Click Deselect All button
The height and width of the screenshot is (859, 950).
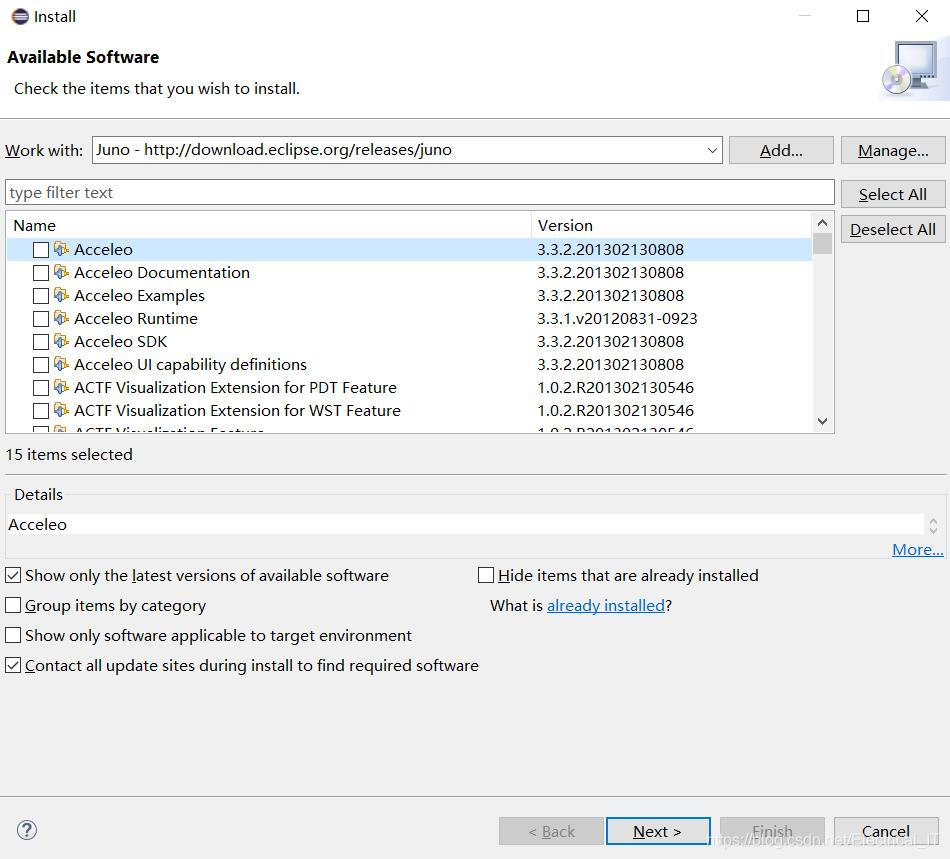(893, 230)
